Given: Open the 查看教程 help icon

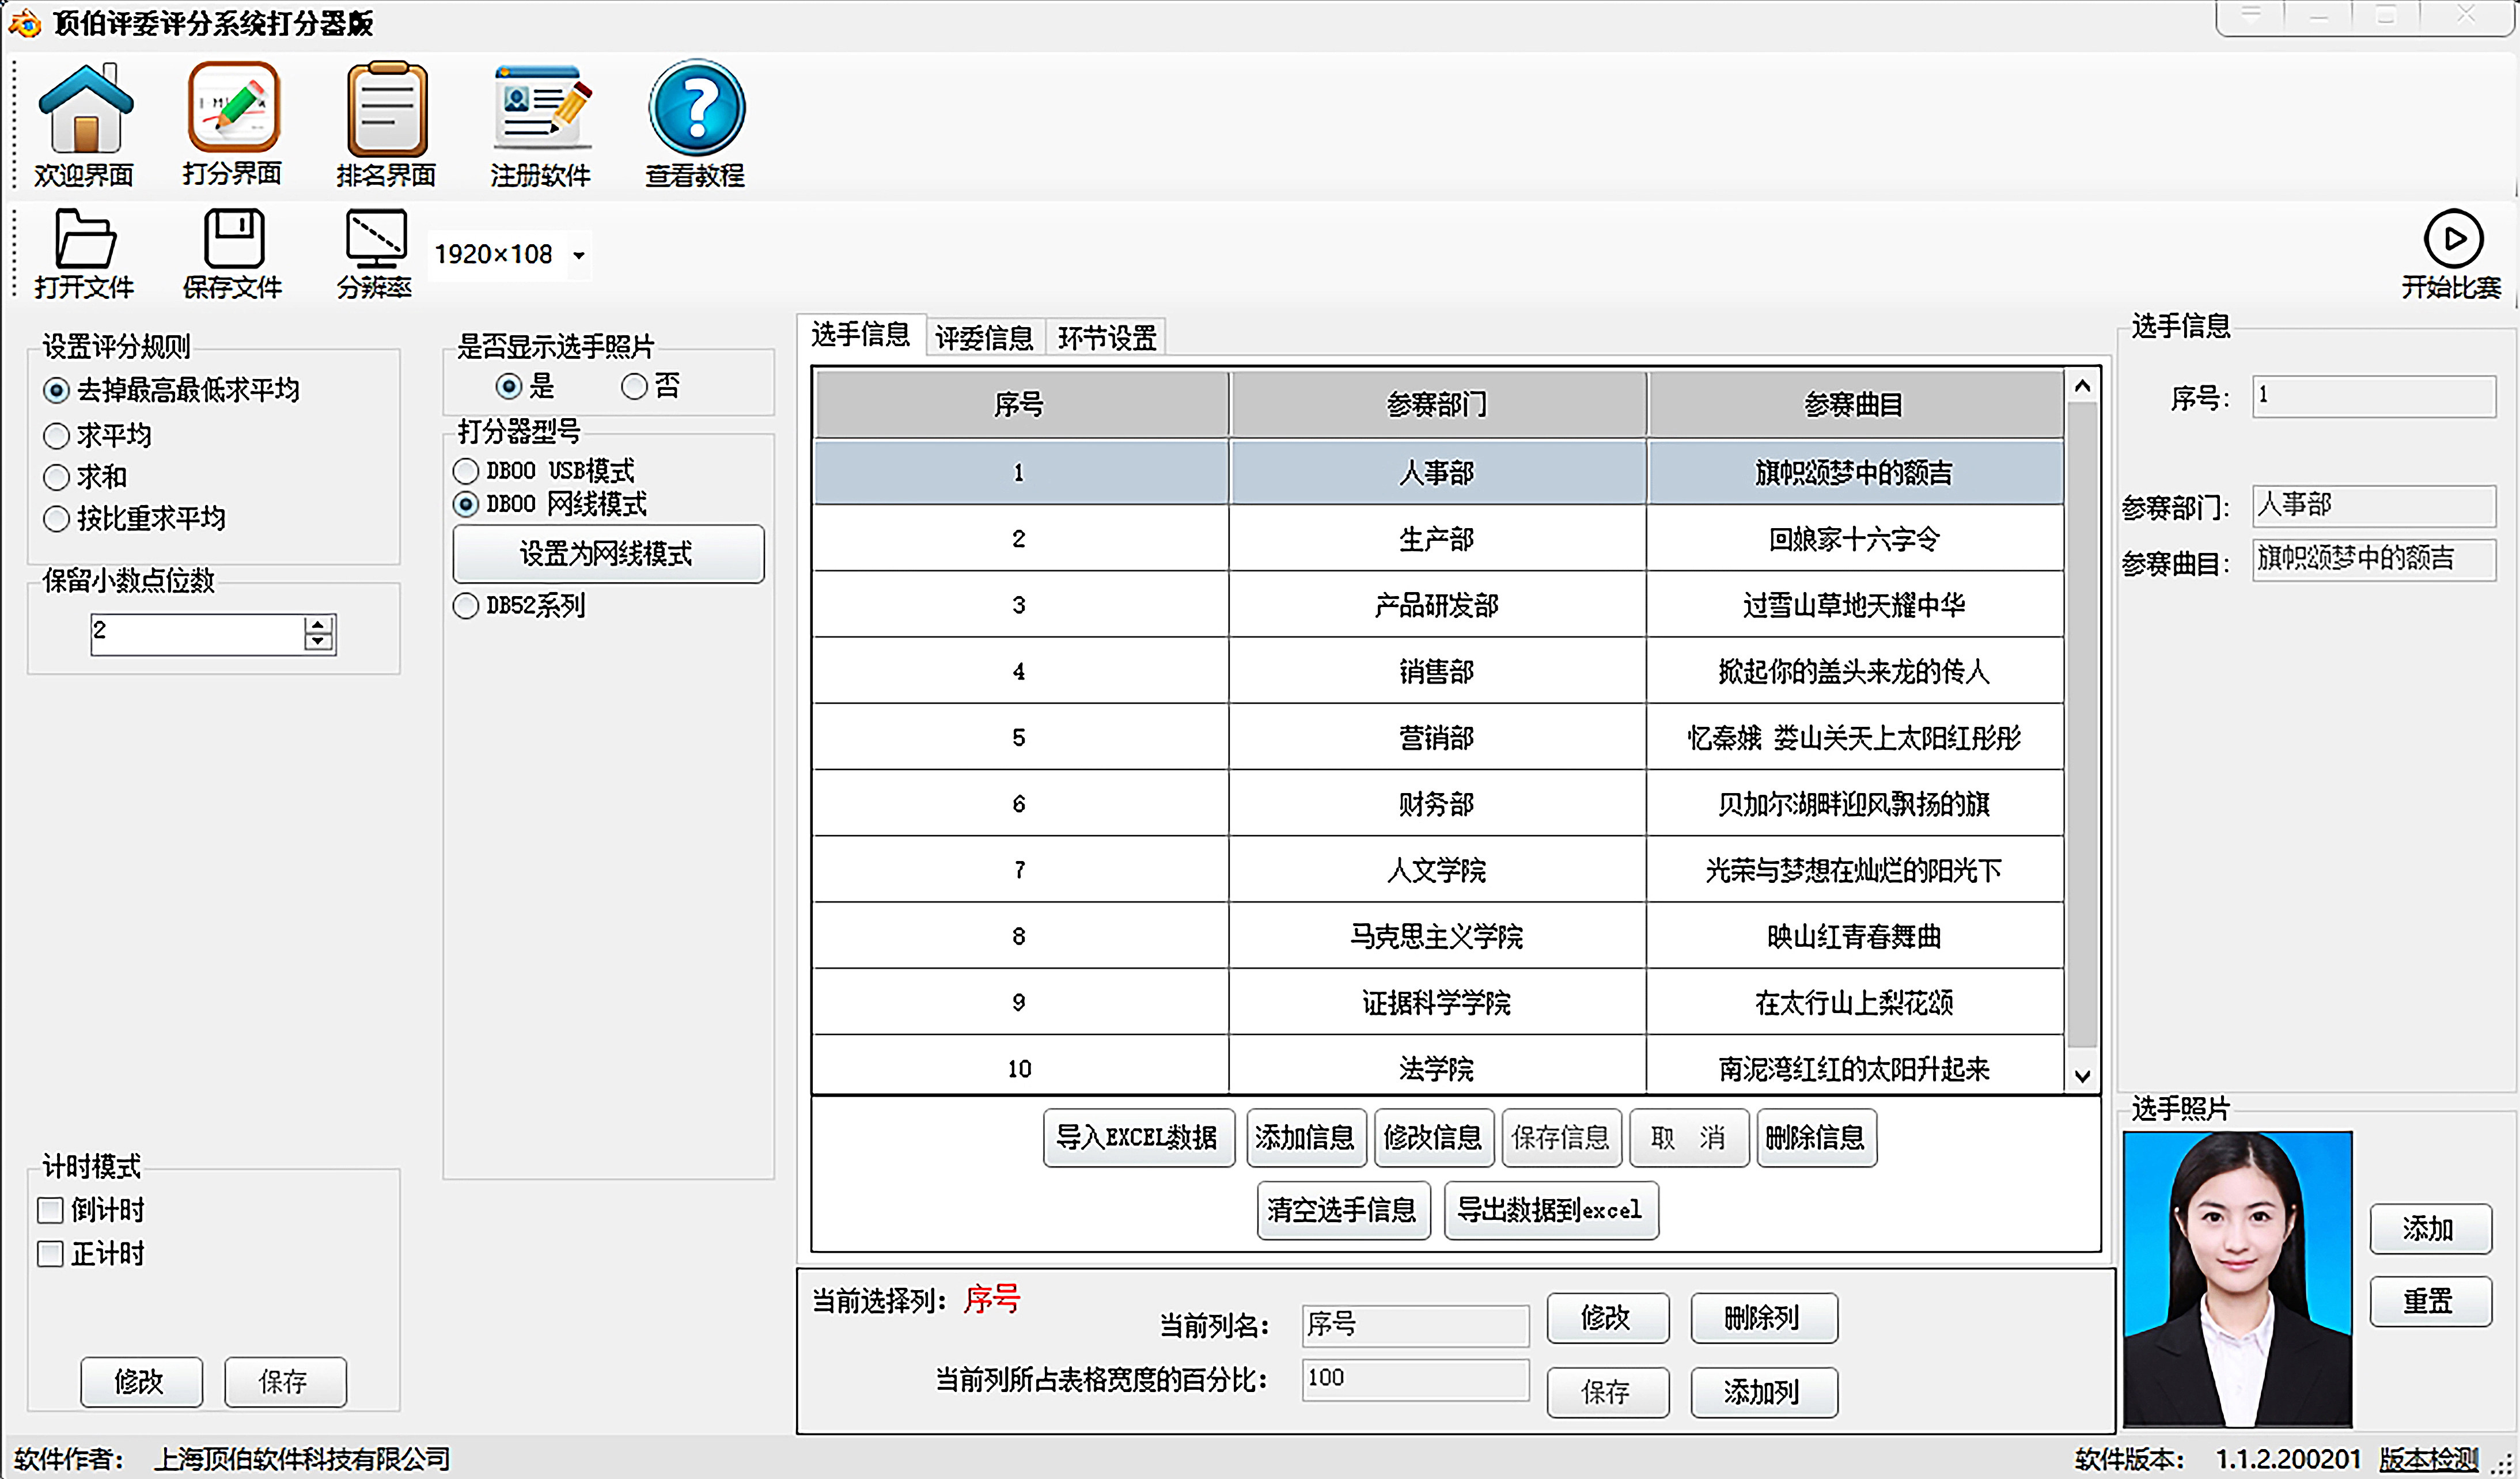Looking at the screenshot, I should pos(696,108).
